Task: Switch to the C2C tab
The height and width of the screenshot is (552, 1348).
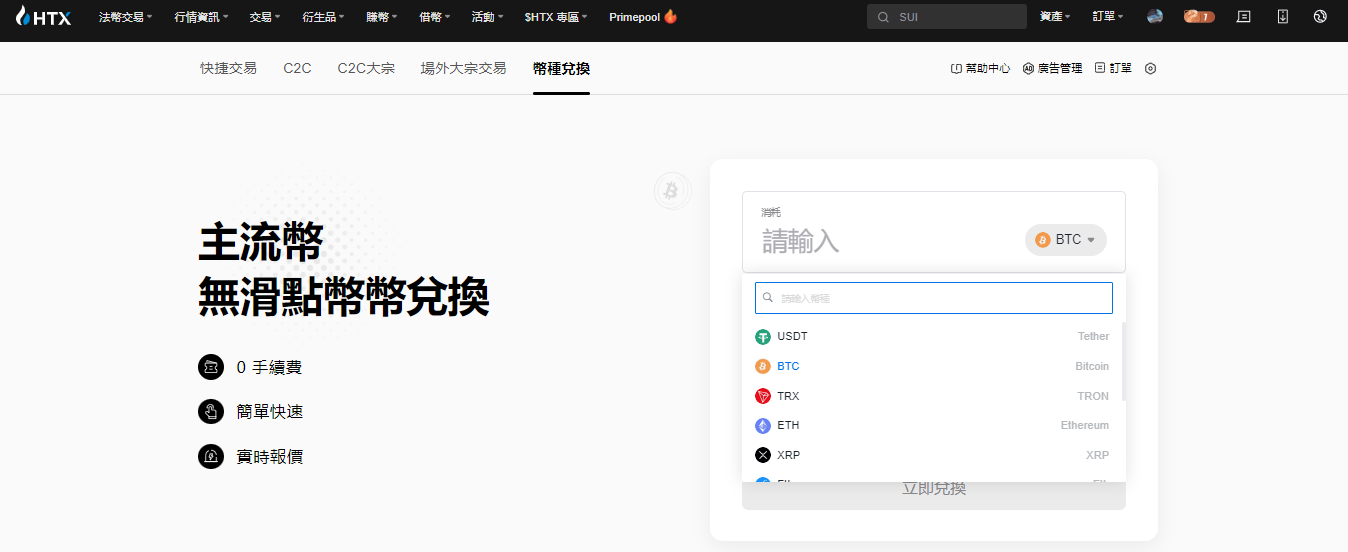Action: point(297,68)
